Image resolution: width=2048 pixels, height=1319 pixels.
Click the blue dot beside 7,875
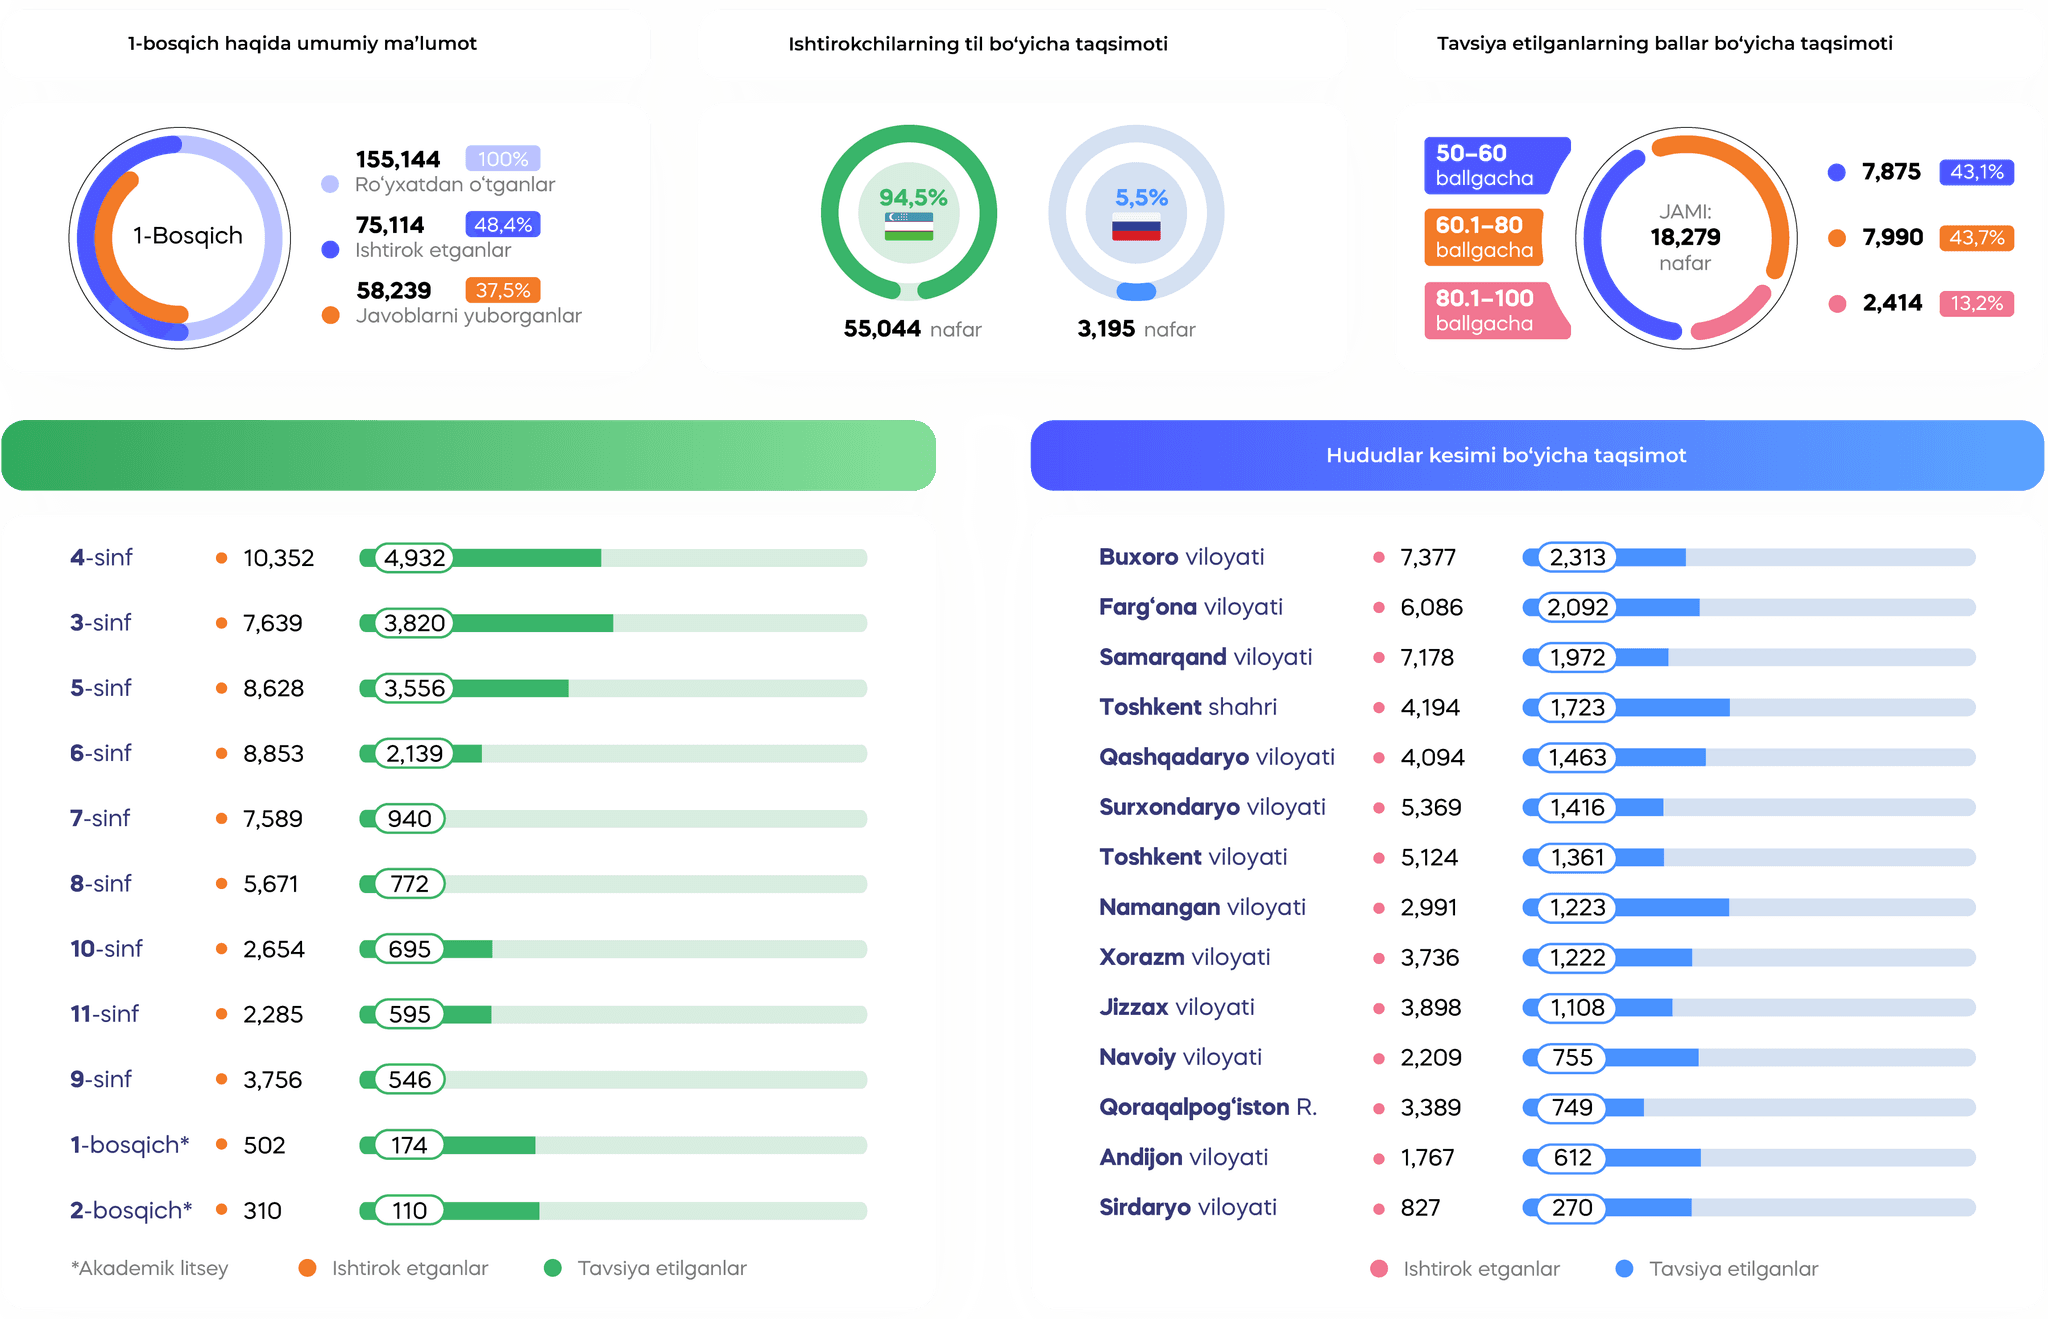coord(1836,172)
